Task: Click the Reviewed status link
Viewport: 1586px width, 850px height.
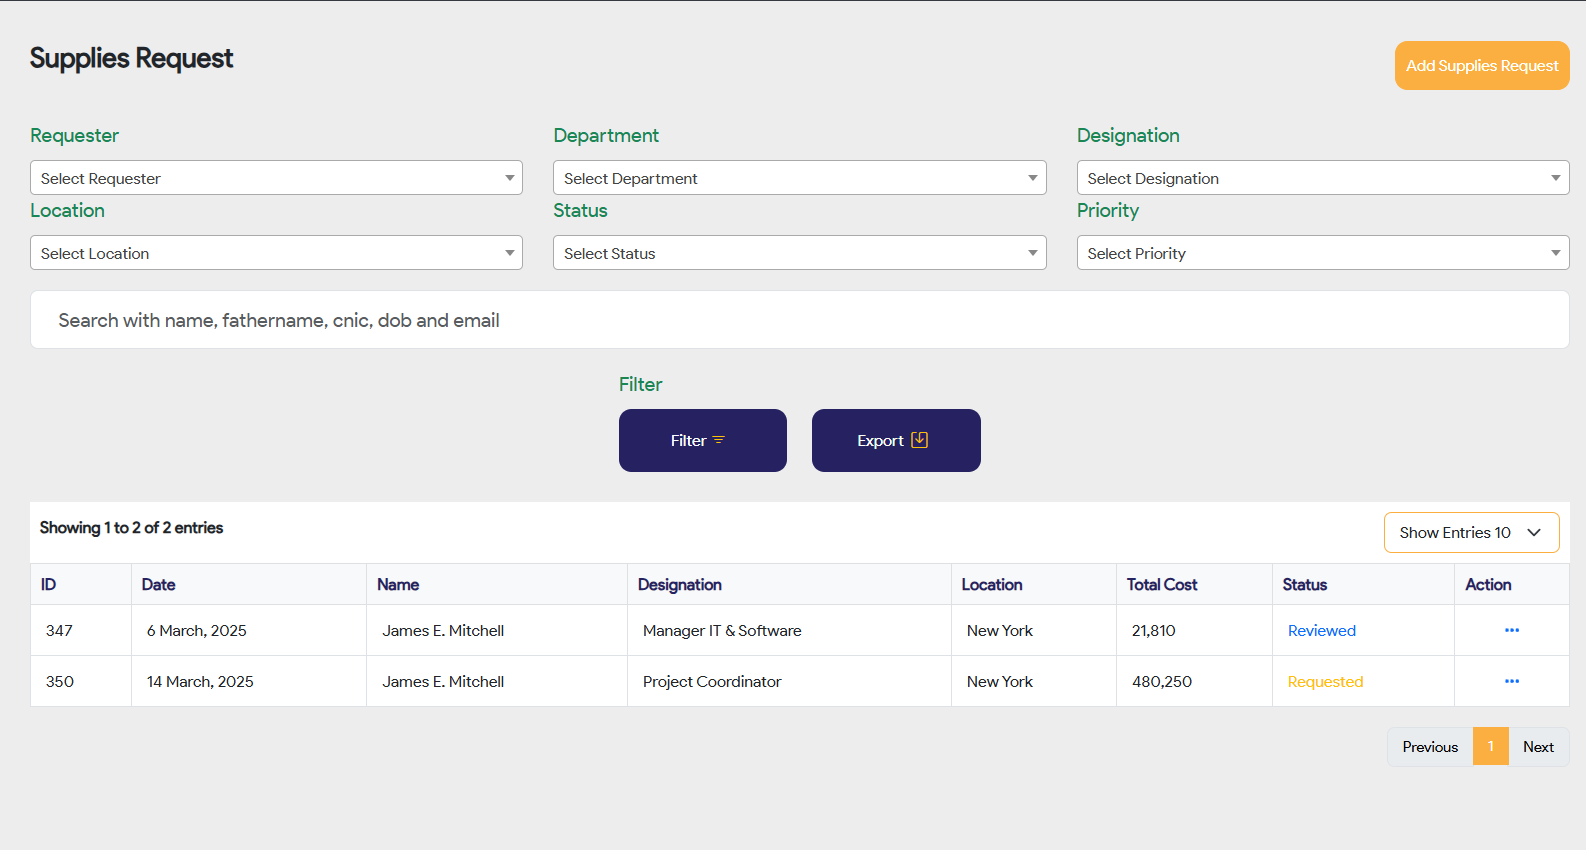Action: (1321, 630)
